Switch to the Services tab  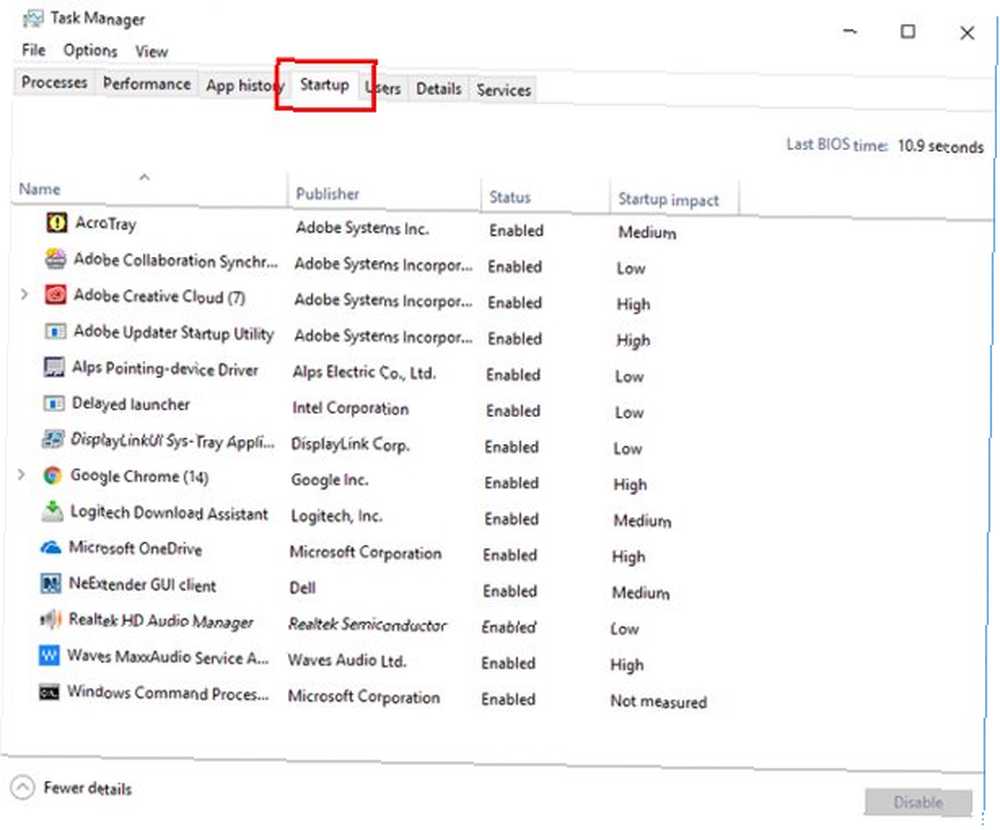(504, 90)
